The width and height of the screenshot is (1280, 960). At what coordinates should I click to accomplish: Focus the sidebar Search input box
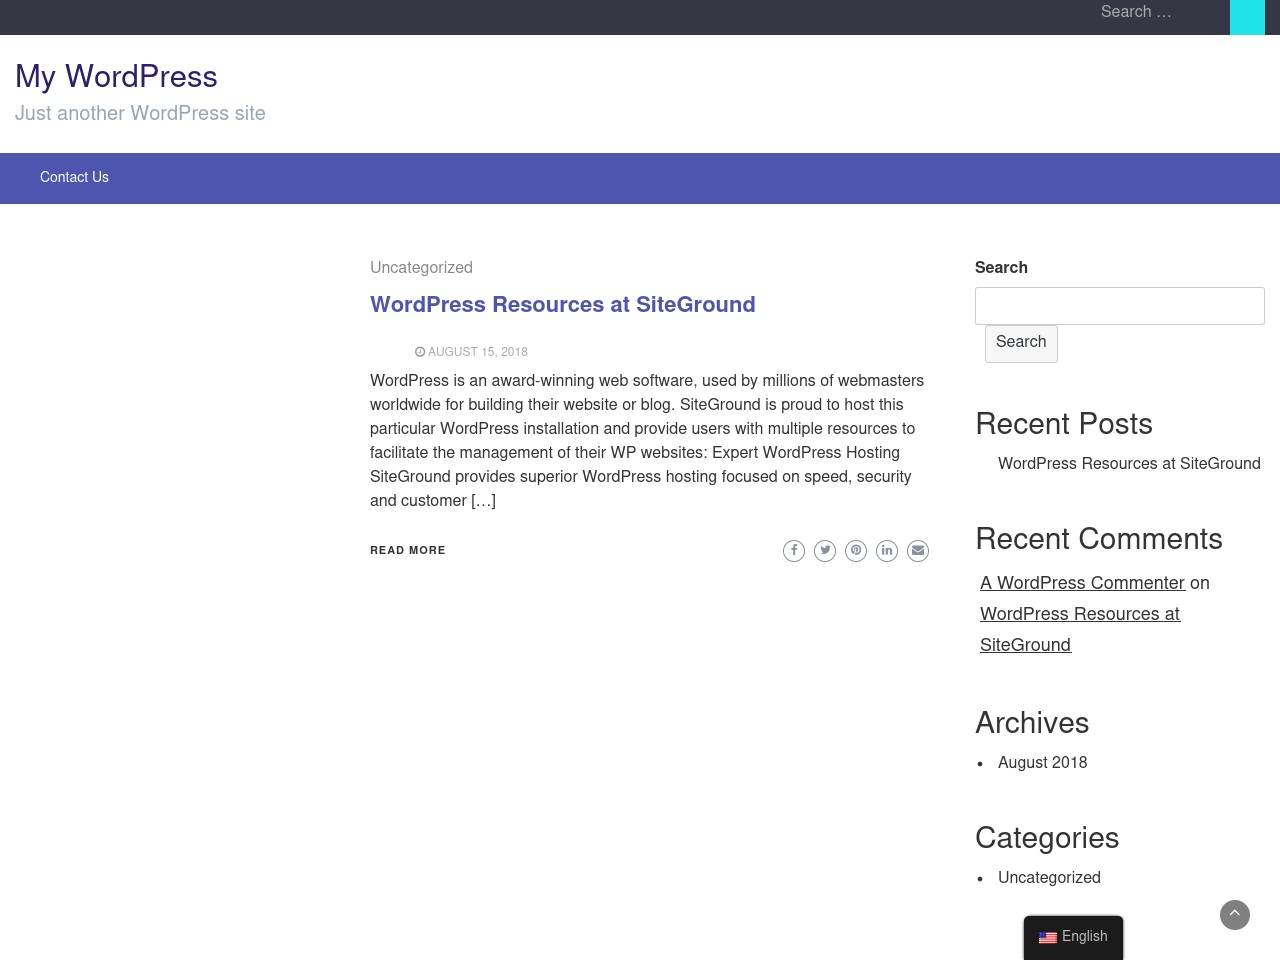[1120, 306]
